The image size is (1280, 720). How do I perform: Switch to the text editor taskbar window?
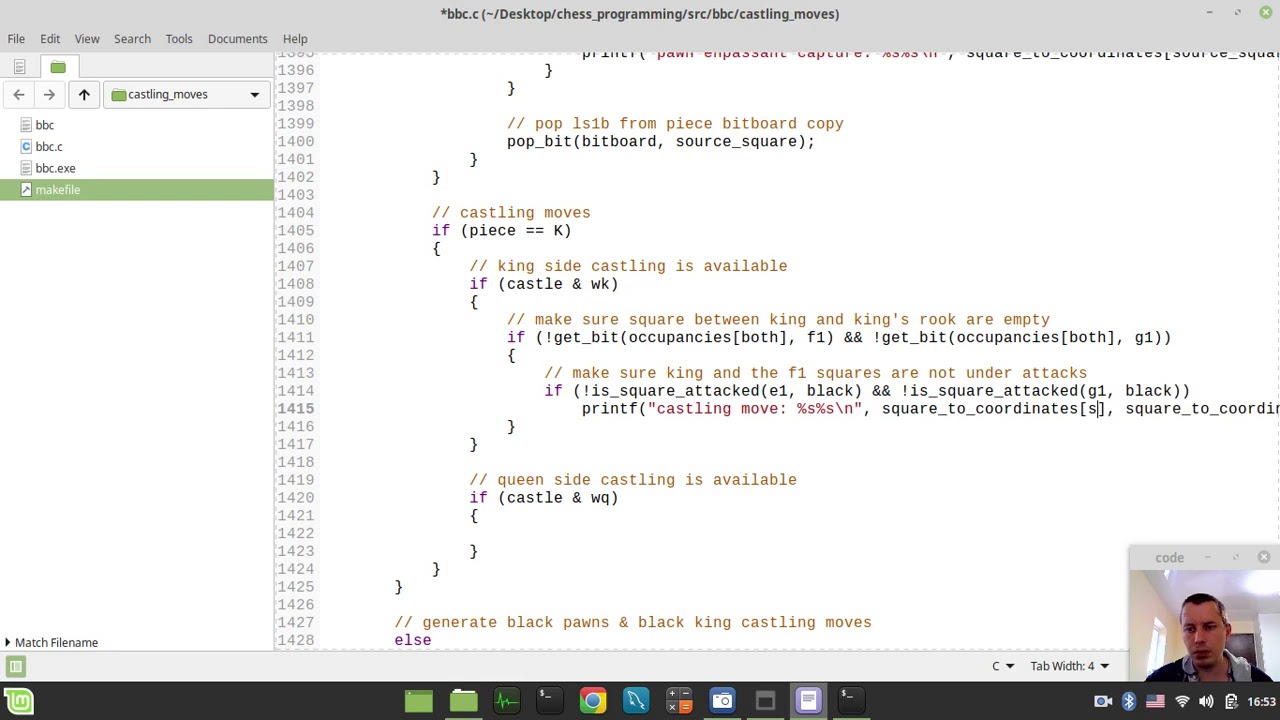[808, 701]
